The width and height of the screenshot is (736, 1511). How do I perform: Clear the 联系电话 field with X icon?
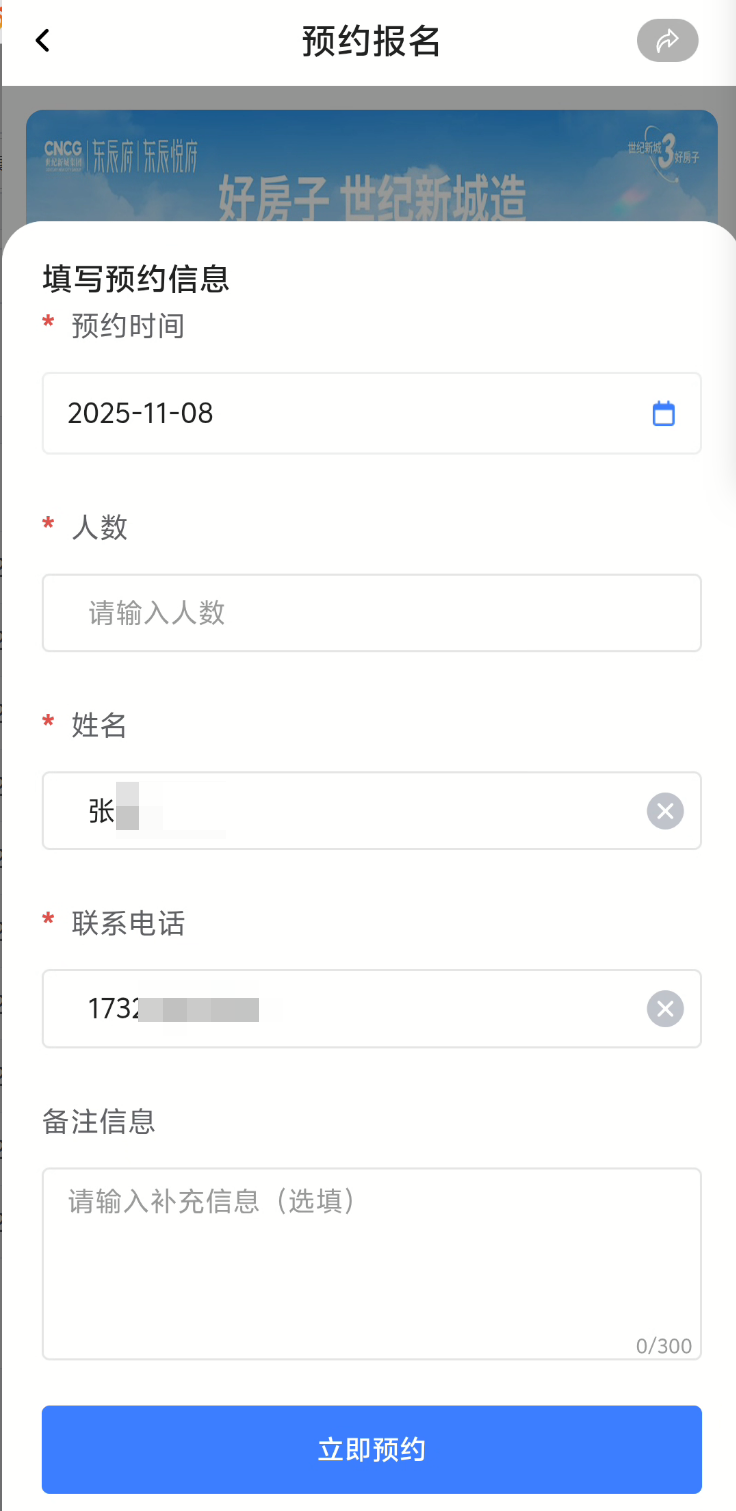(x=665, y=1008)
